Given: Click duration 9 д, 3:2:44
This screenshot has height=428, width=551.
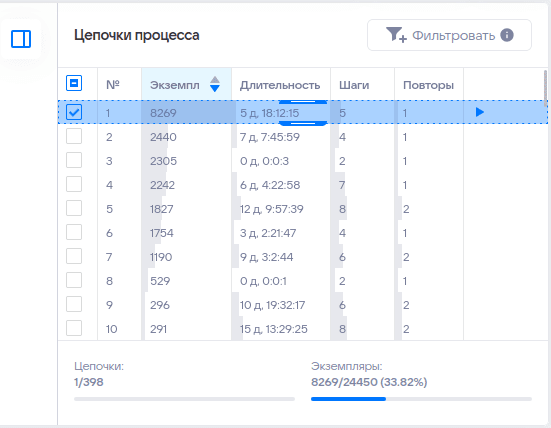Looking at the screenshot, I should 266,257.
